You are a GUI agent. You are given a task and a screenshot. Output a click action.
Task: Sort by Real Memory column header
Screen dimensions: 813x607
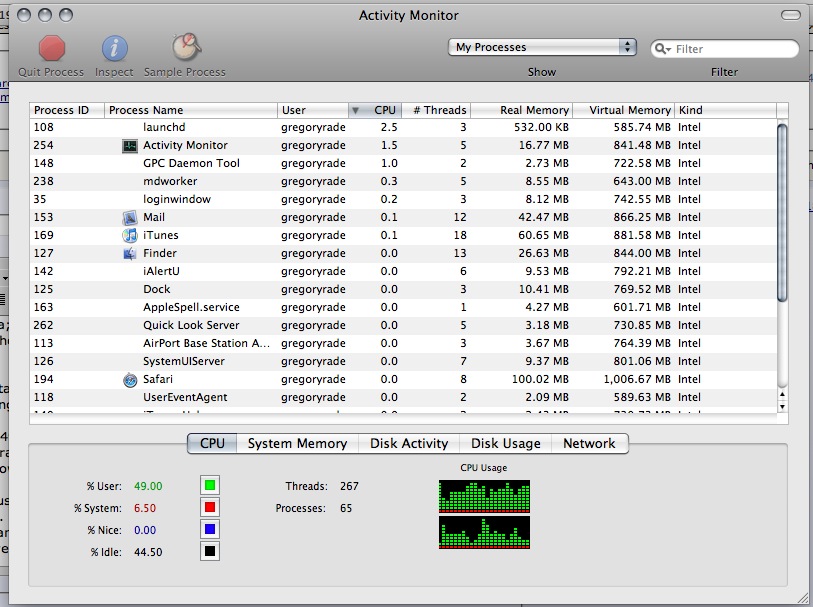pyautogui.click(x=522, y=110)
